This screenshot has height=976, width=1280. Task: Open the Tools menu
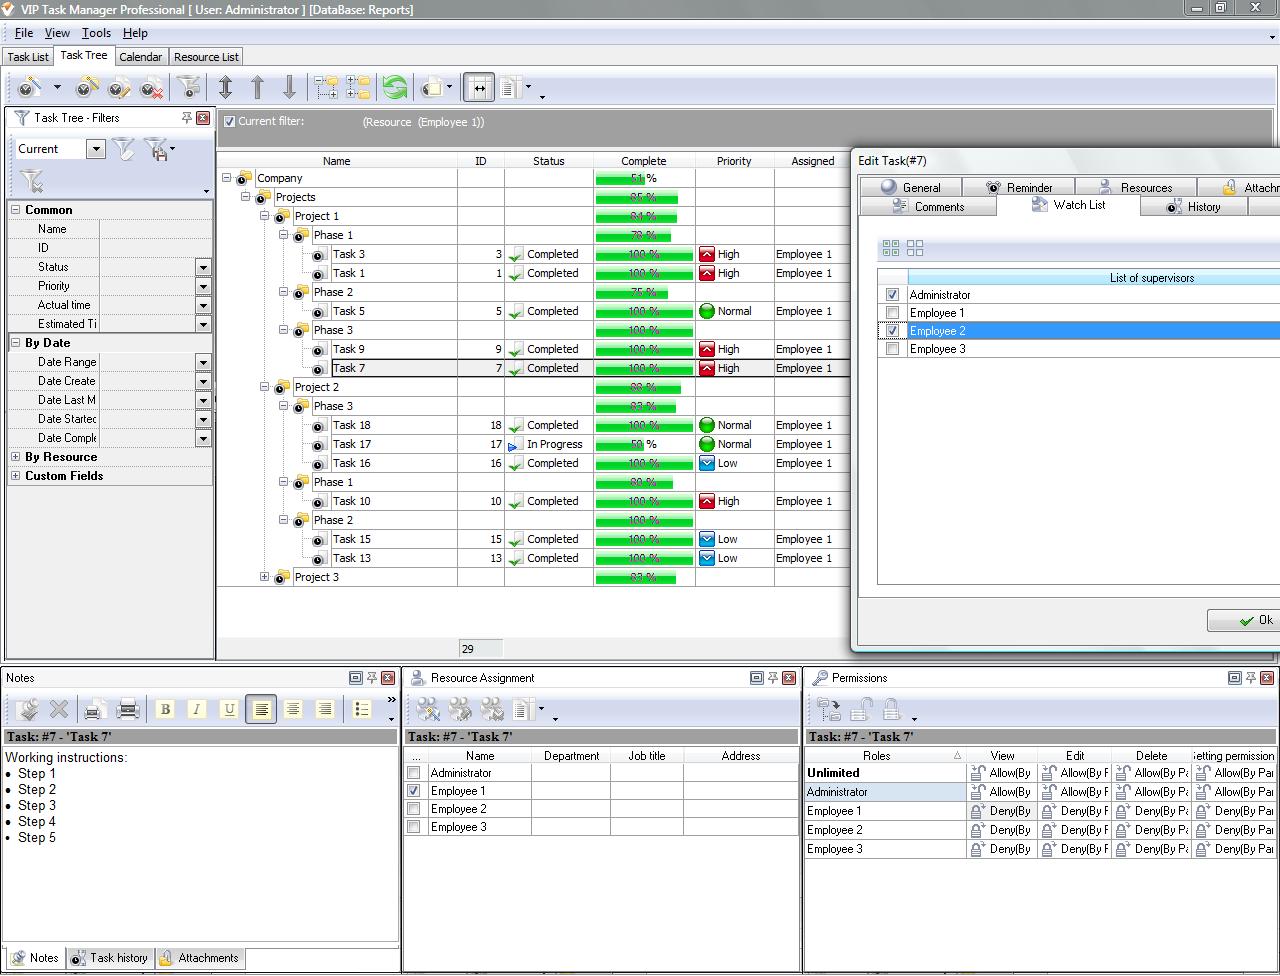(x=96, y=33)
